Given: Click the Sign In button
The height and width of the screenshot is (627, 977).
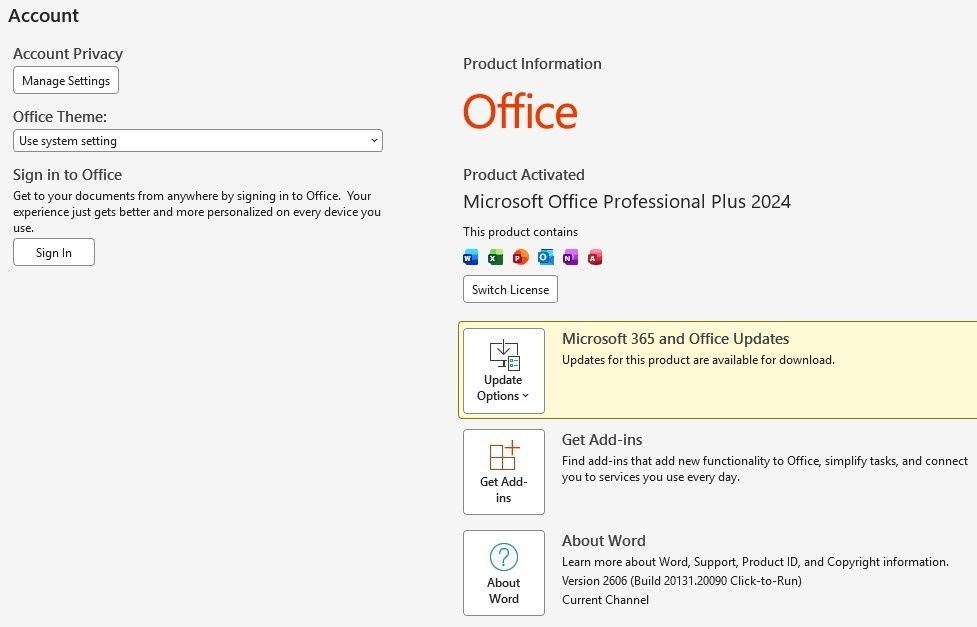Looking at the screenshot, I should tap(54, 252).
